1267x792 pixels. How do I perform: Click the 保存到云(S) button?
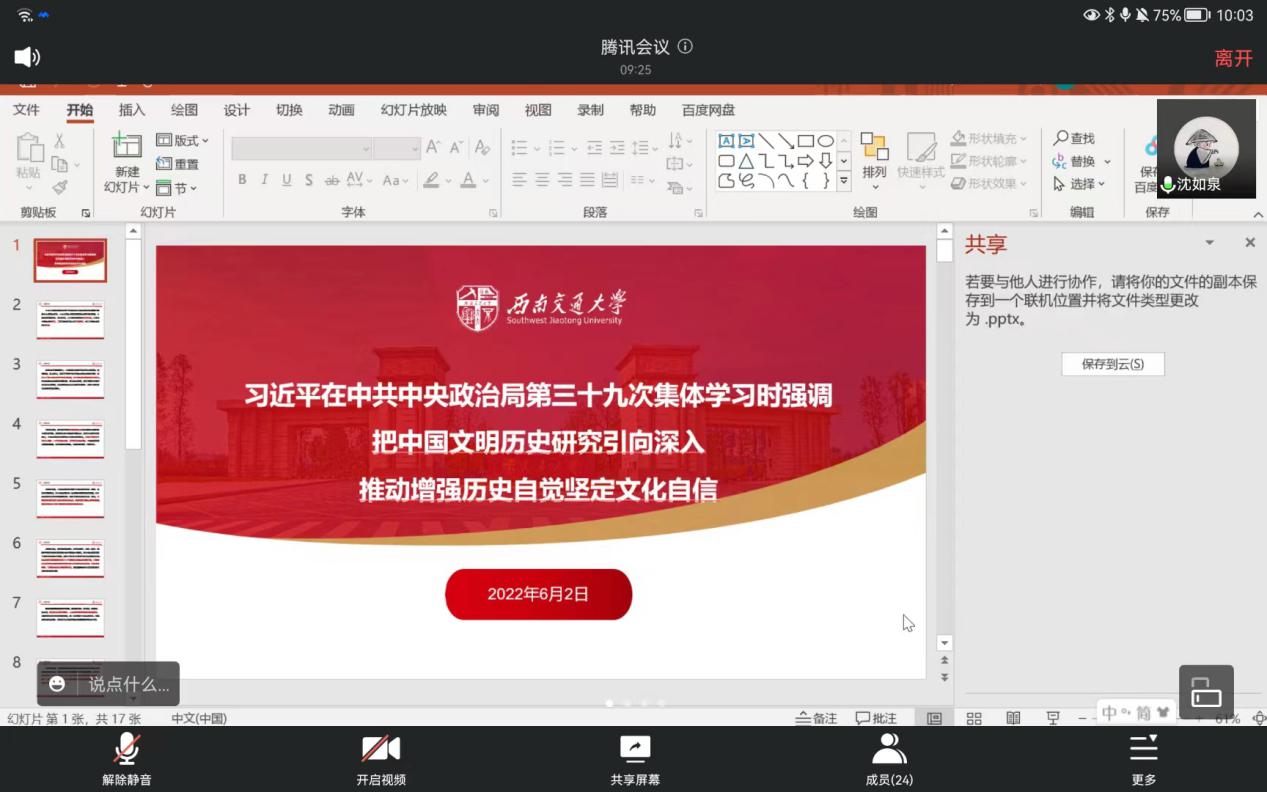[x=1112, y=364]
